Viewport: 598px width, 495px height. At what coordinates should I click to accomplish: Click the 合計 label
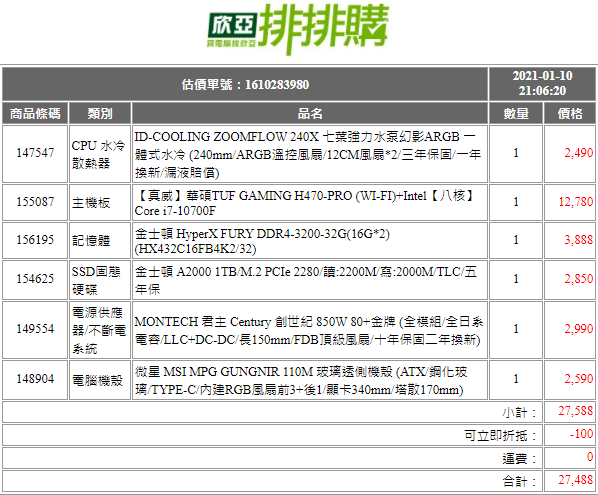[x=519, y=481]
